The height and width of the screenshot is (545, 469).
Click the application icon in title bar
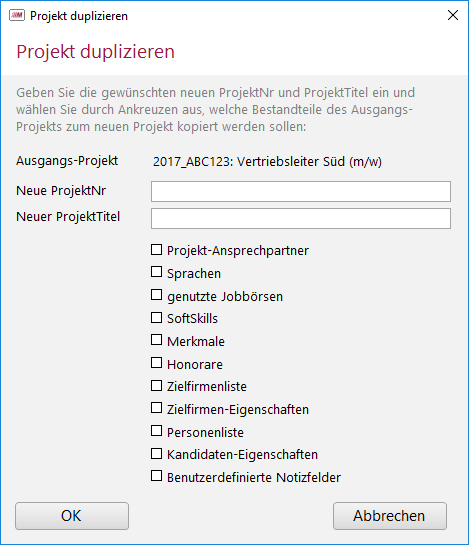point(17,15)
